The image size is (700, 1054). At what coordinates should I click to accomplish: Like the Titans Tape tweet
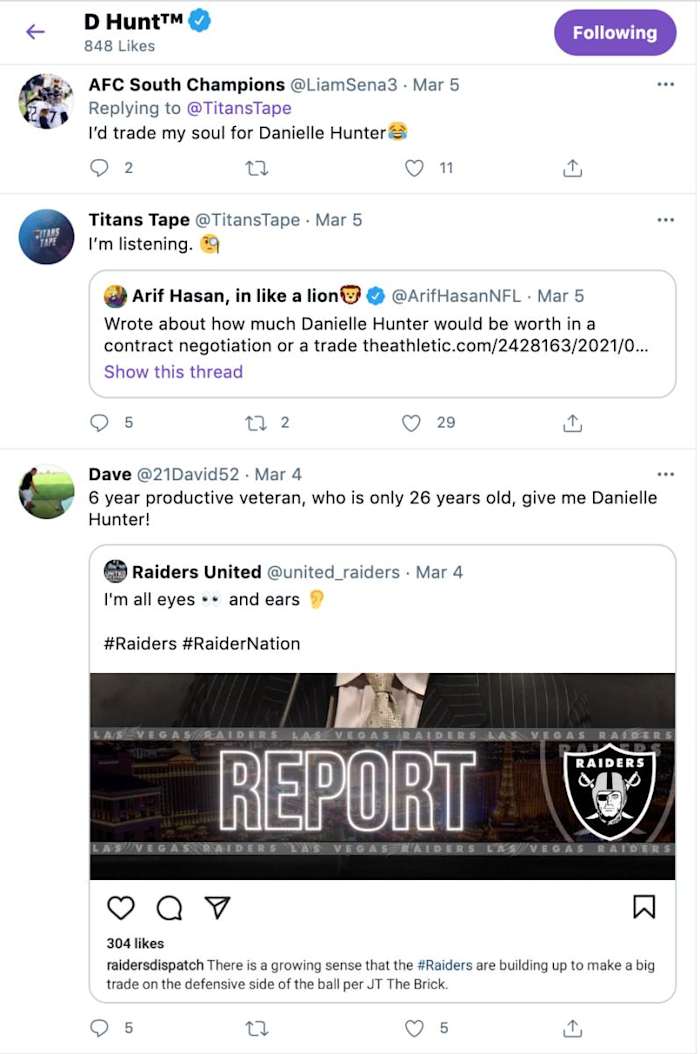tap(411, 423)
